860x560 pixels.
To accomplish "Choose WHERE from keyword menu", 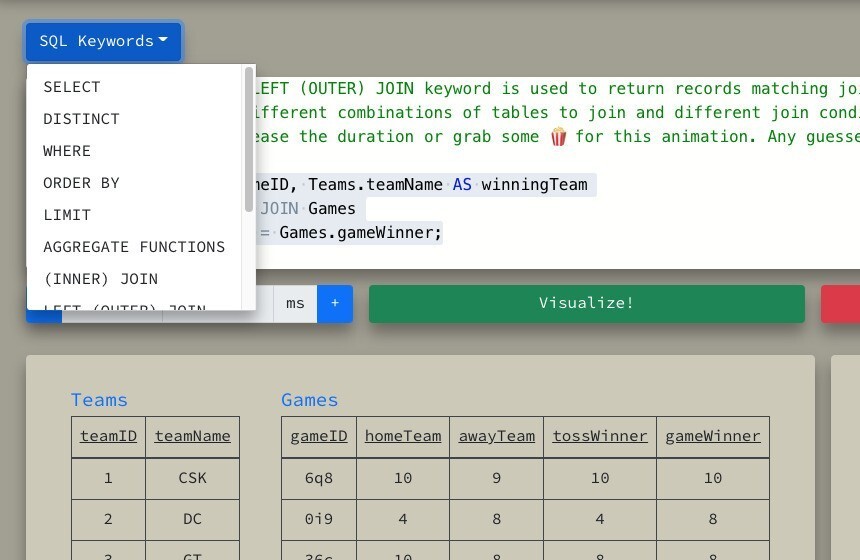I will pyautogui.click(x=134, y=151).
